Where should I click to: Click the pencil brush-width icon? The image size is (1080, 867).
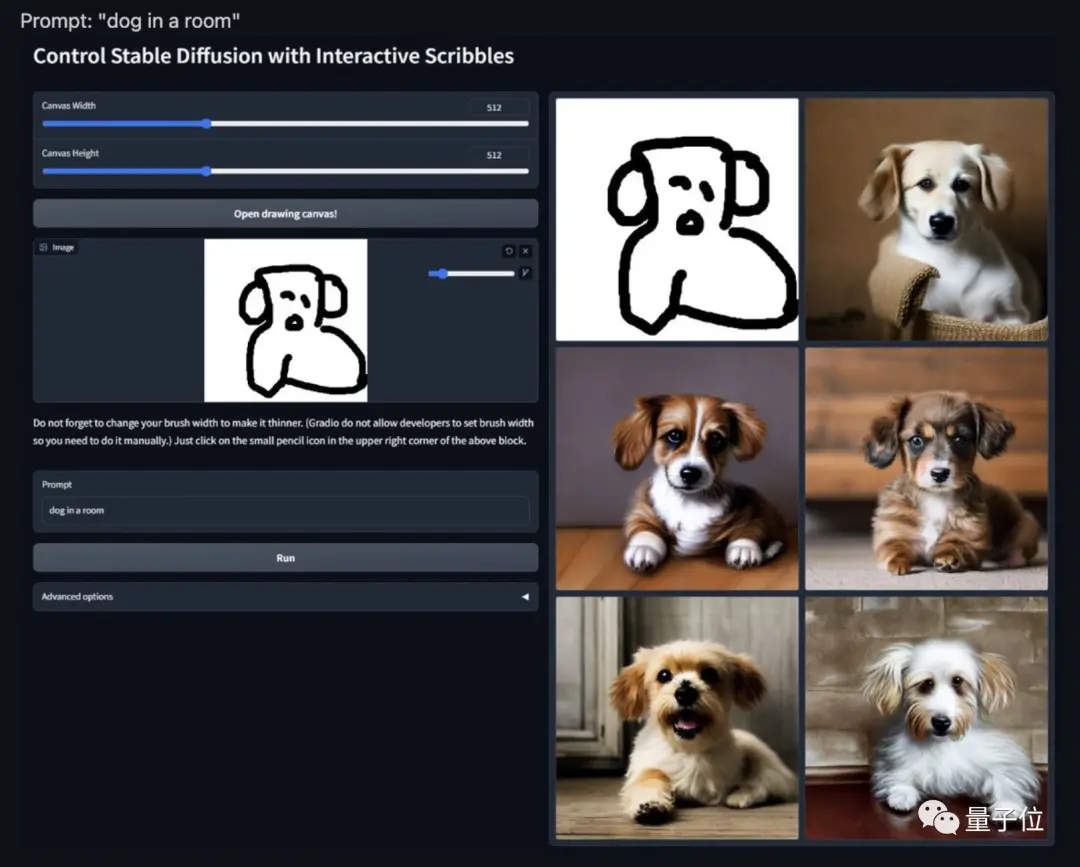(526, 273)
